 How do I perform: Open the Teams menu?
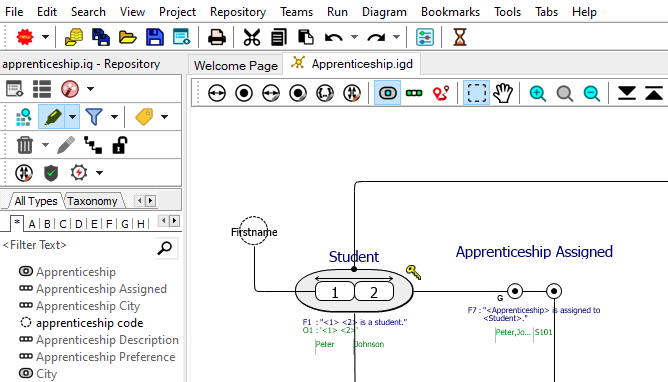[297, 12]
